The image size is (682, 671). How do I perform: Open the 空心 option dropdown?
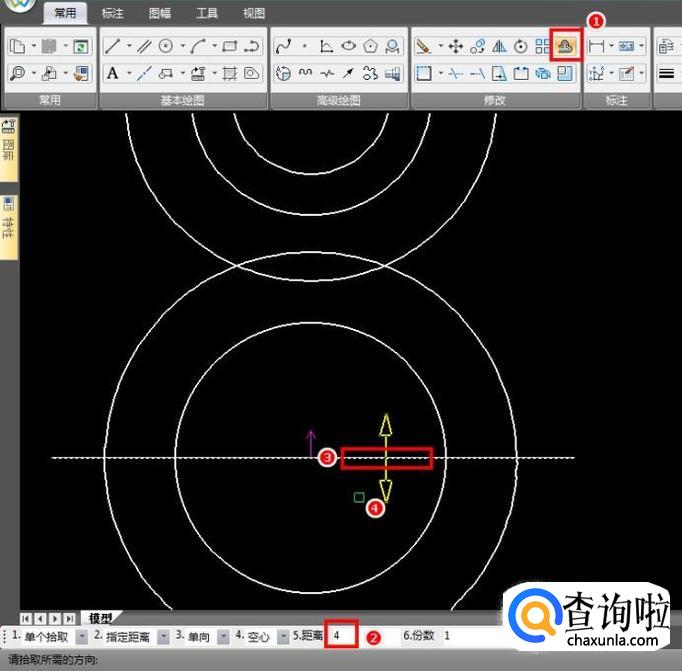(283, 636)
